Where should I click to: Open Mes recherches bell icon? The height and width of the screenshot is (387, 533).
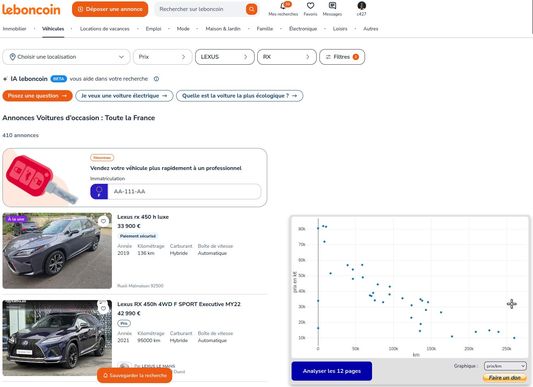pyautogui.click(x=283, y=6)
